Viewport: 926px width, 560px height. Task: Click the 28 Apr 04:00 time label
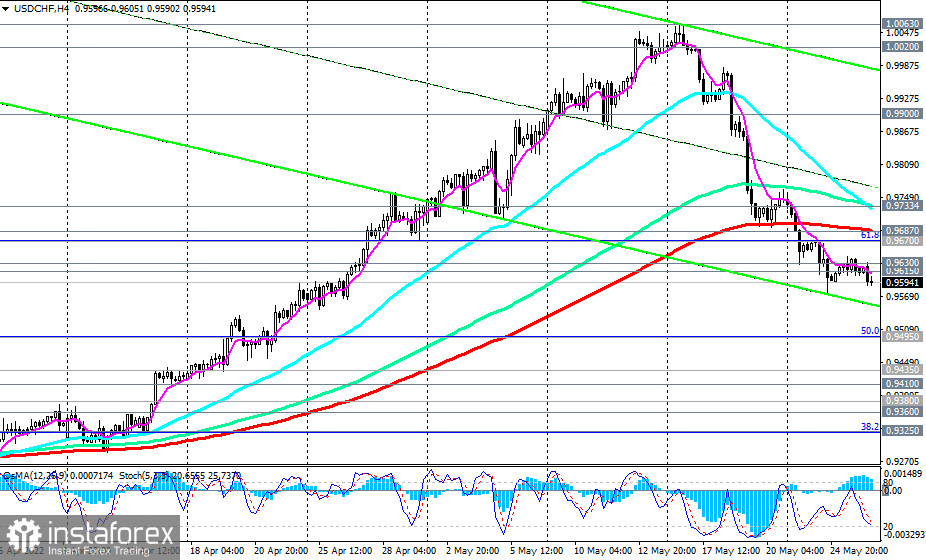coord(409,551)
